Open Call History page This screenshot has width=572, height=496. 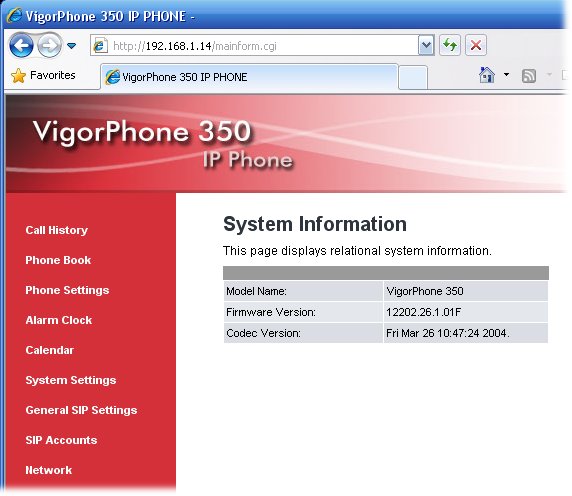click(x=57, y=230)
